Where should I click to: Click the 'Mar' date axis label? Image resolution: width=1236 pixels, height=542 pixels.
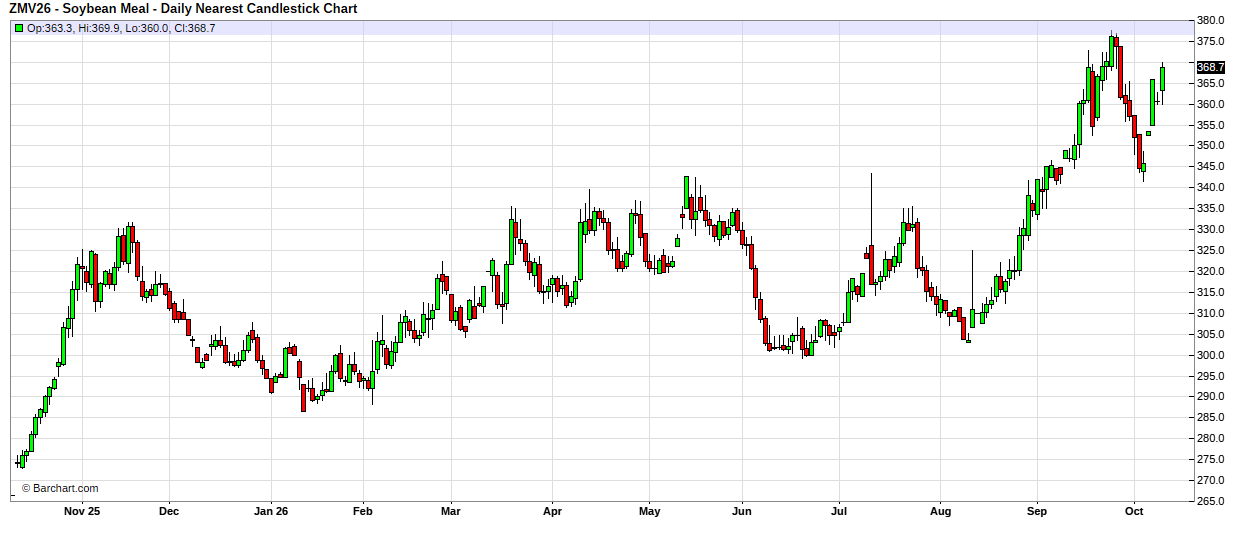[x=450, y=511]
